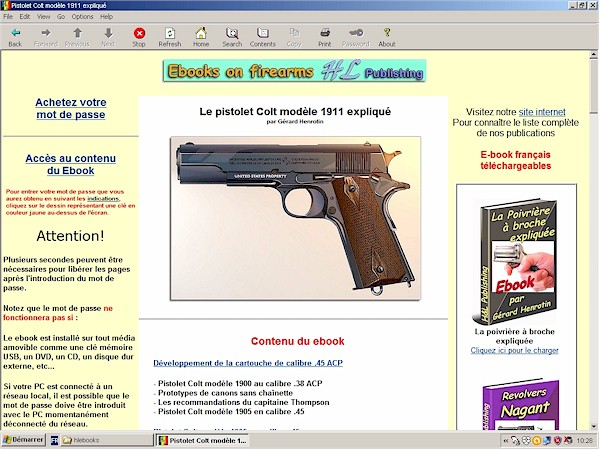
Task: Click the Back arrow toolbar icon
Action: coord(16,33)
